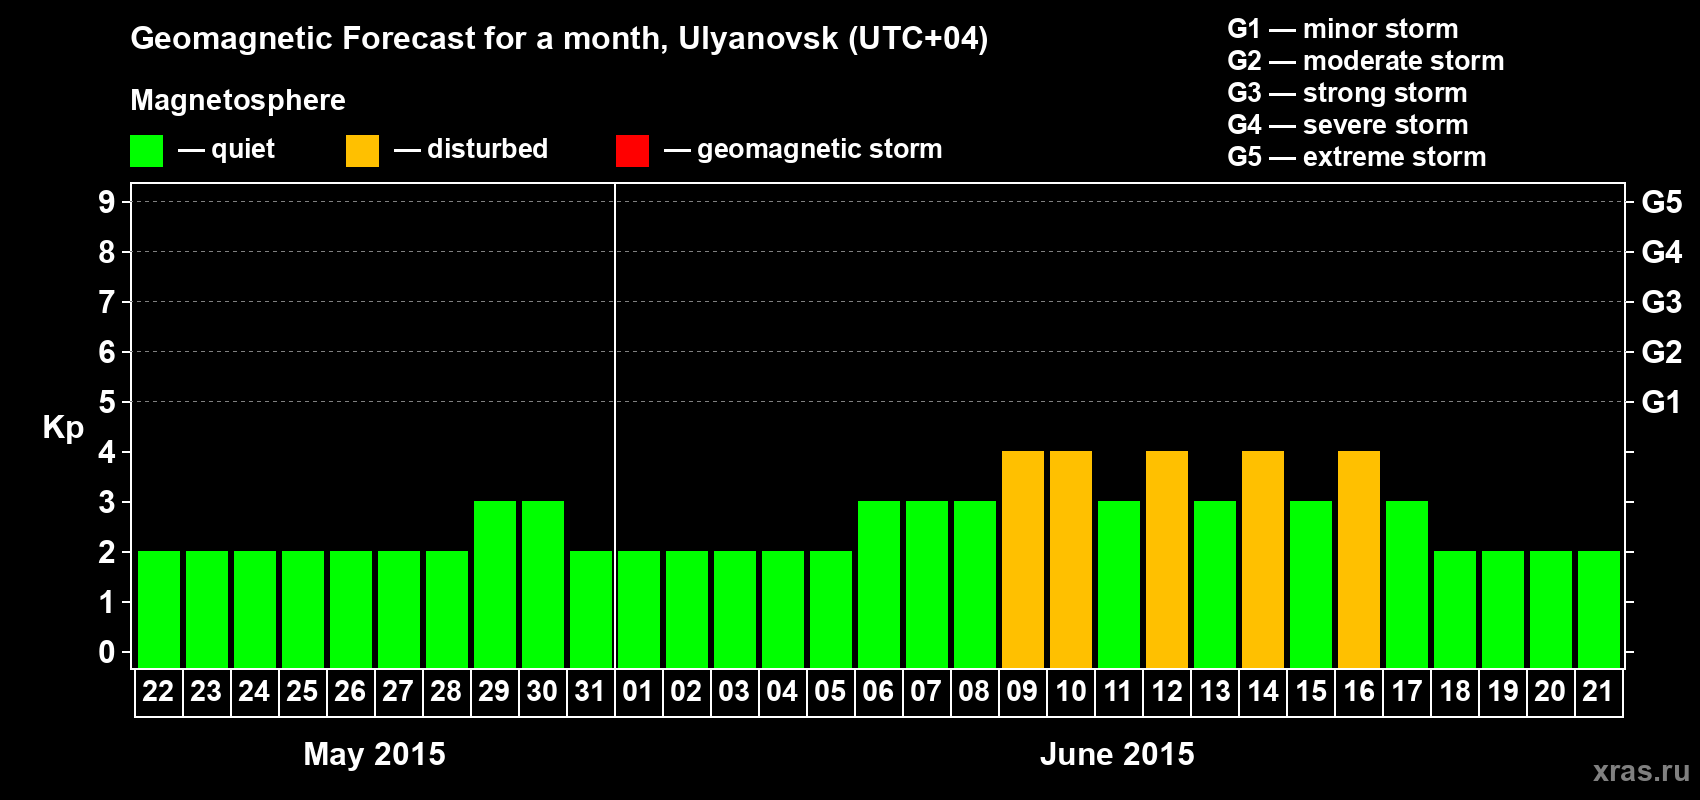Select the June 10 orange bar
1700x800 pixels.
[1071, 559]
